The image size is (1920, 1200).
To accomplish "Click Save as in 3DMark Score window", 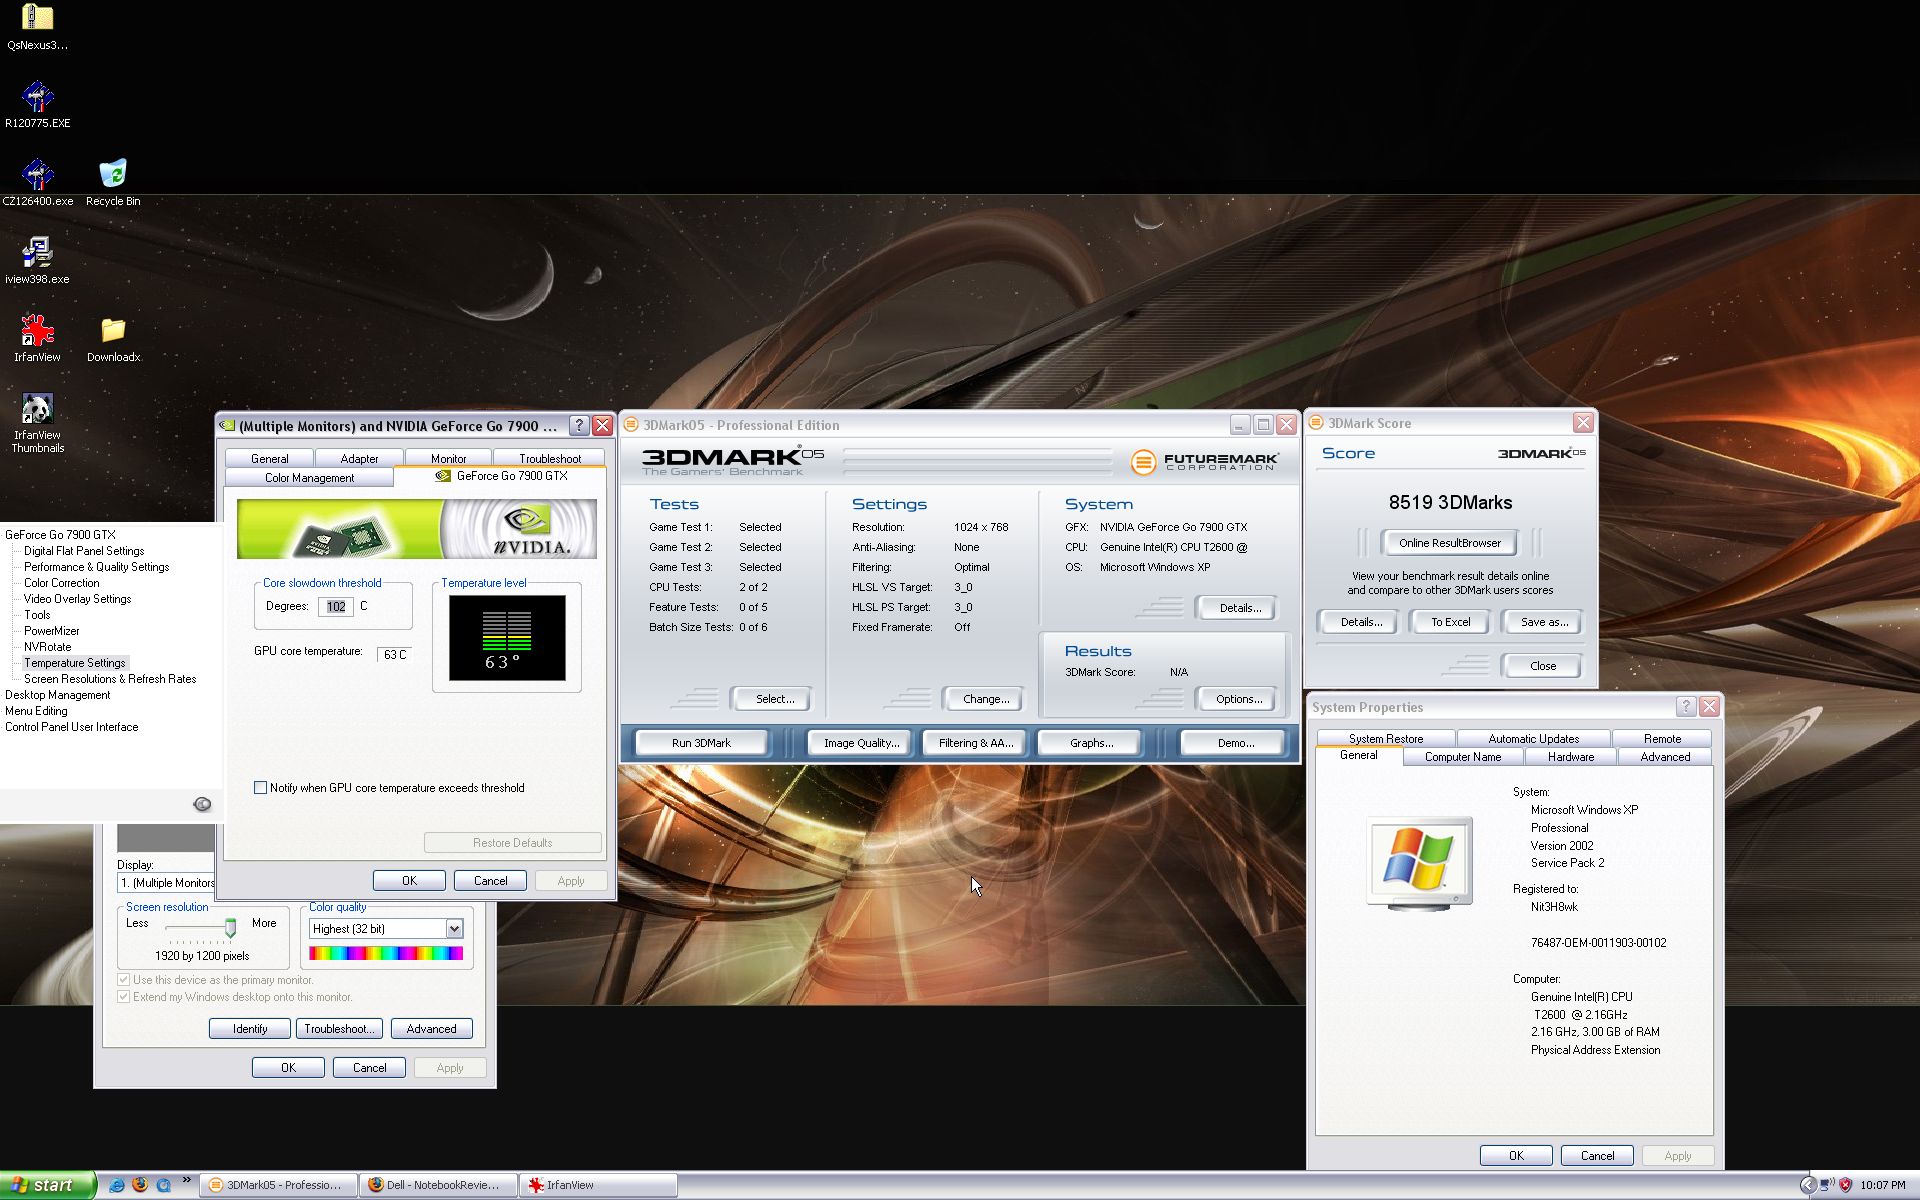I will tap(1544, 622).
